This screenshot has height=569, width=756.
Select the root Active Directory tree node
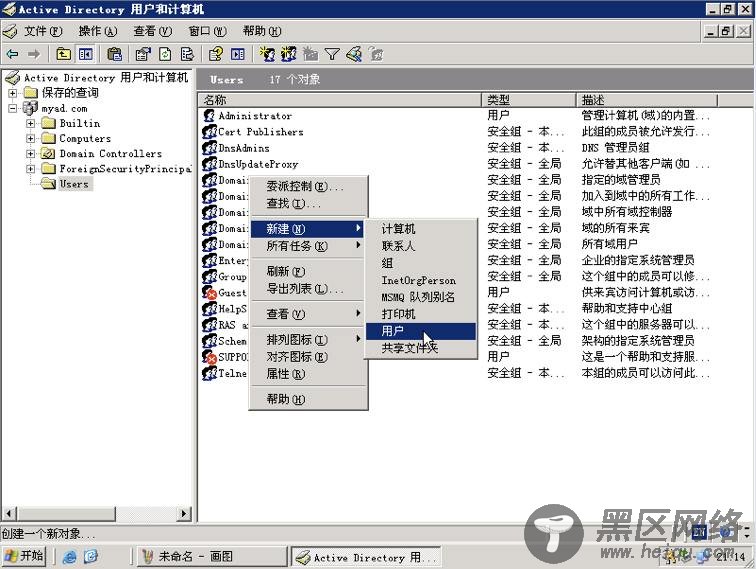click(106, 78)
